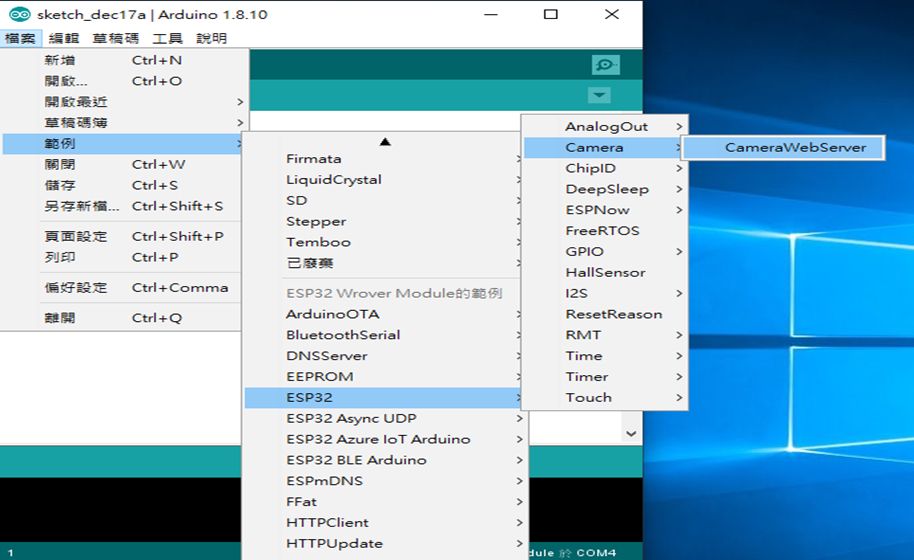Expand ESP32 BLE Arduino examples

[x=385, y=460]
